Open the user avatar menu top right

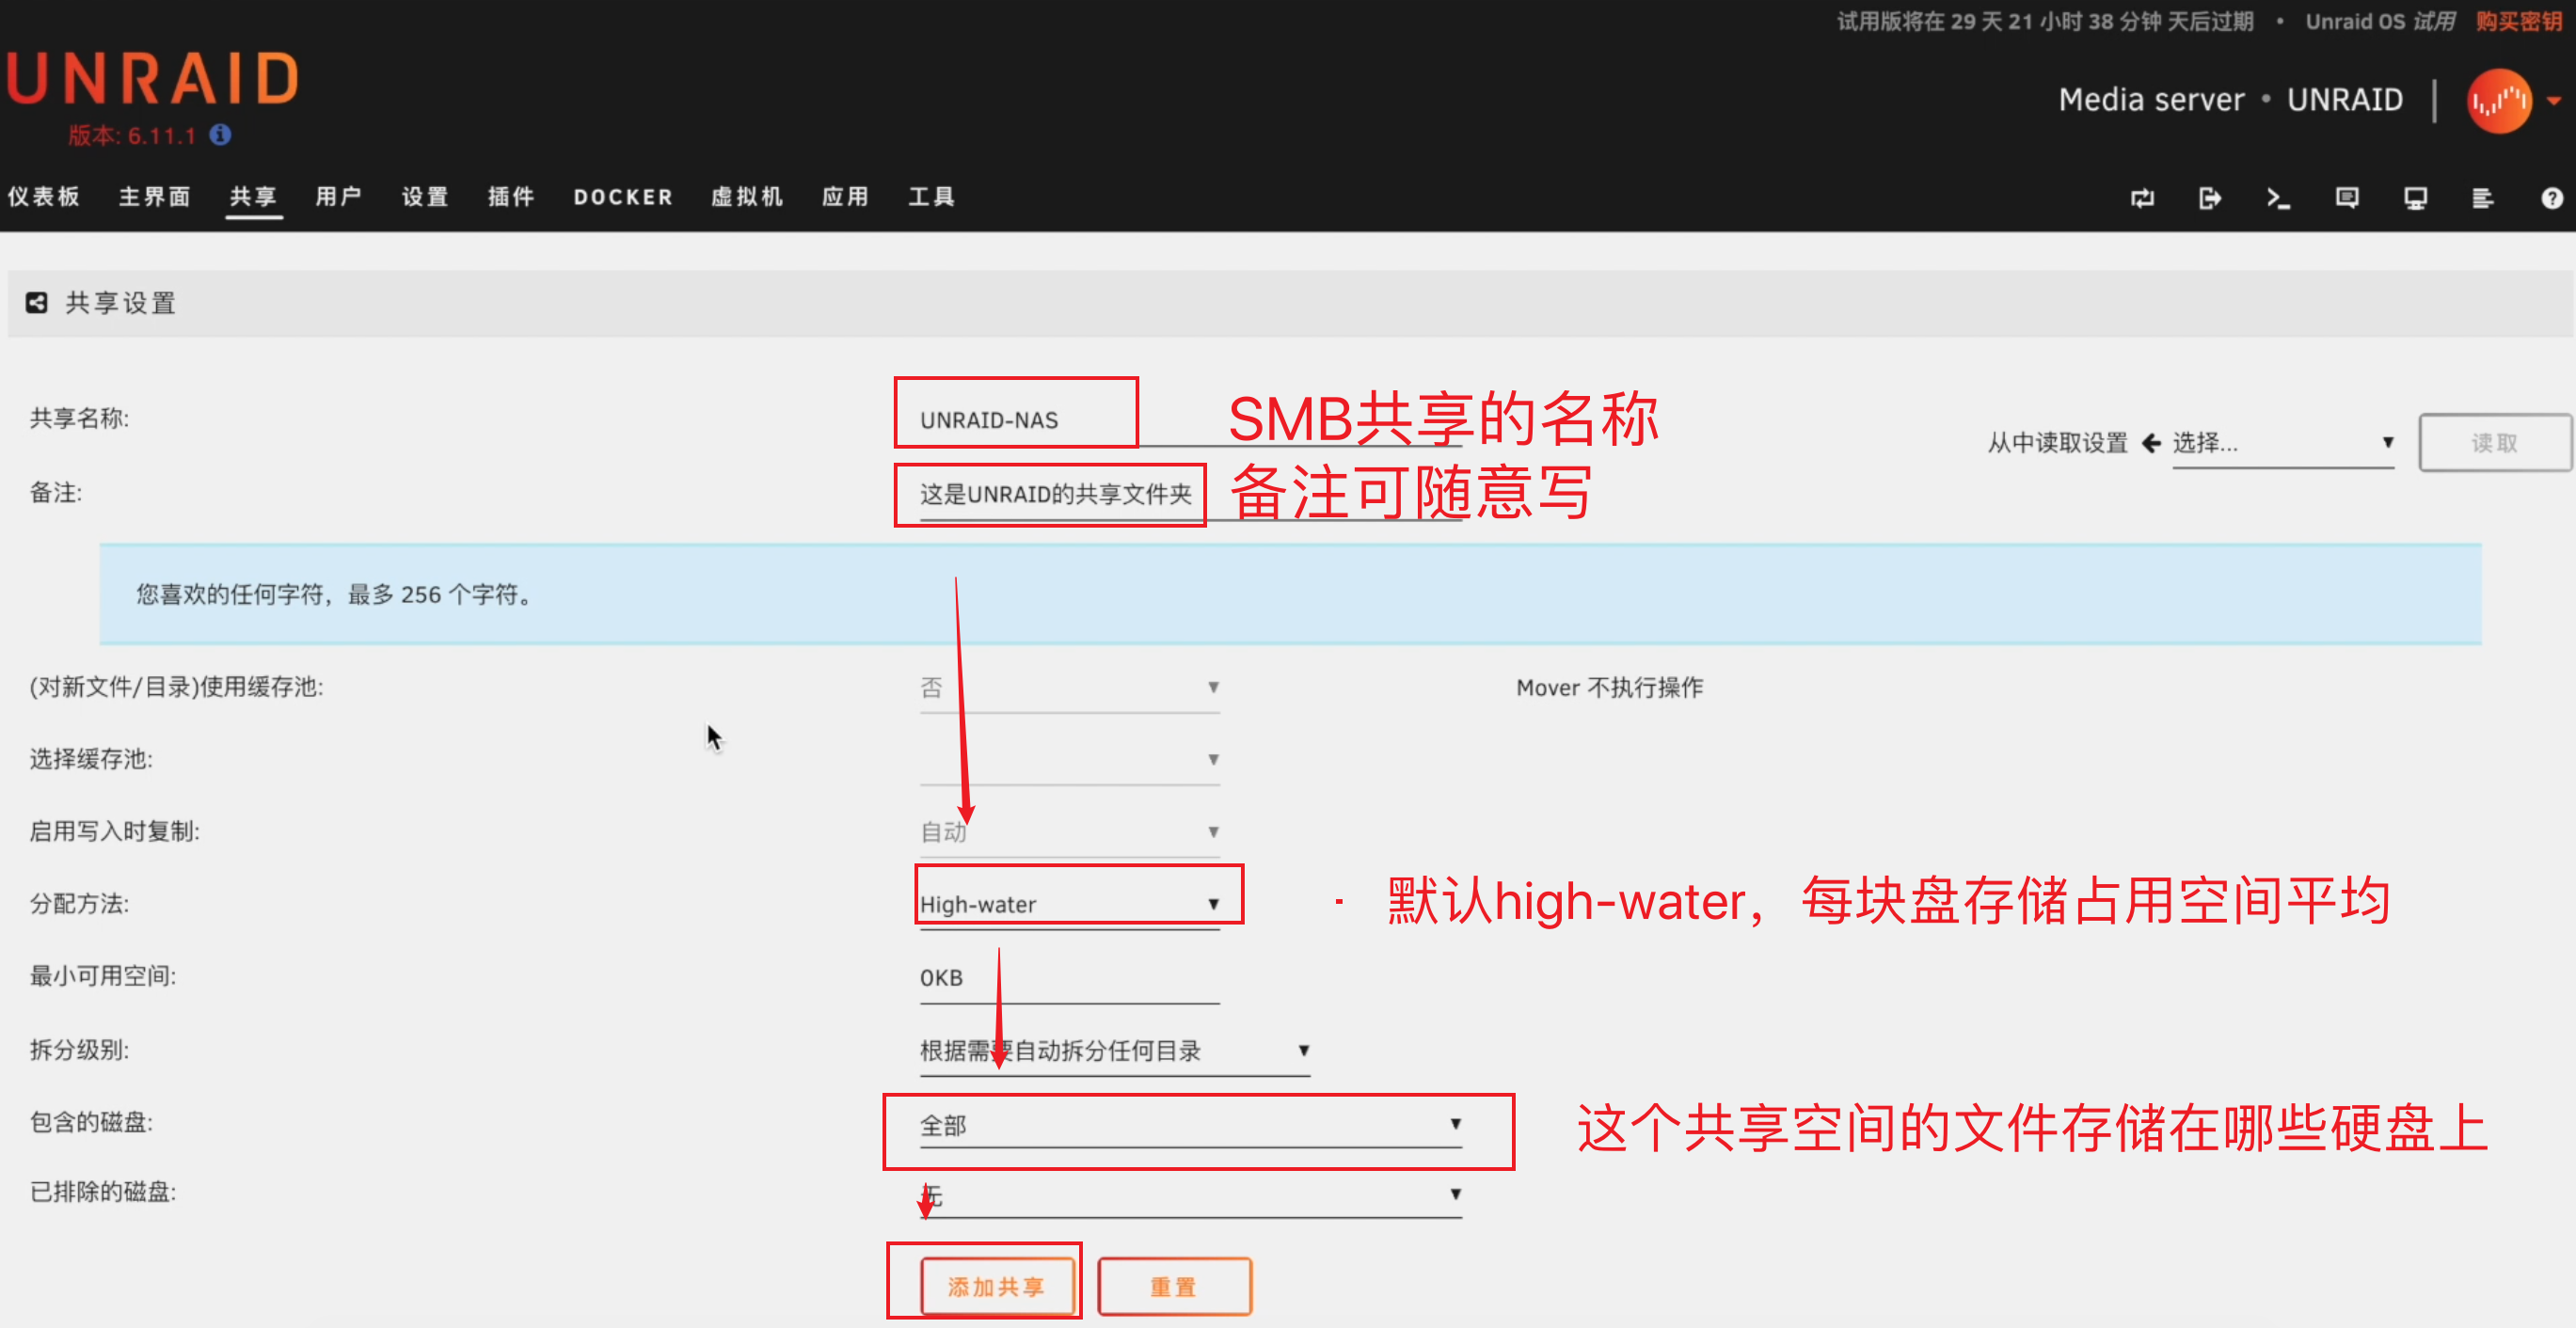(2501, 101)
